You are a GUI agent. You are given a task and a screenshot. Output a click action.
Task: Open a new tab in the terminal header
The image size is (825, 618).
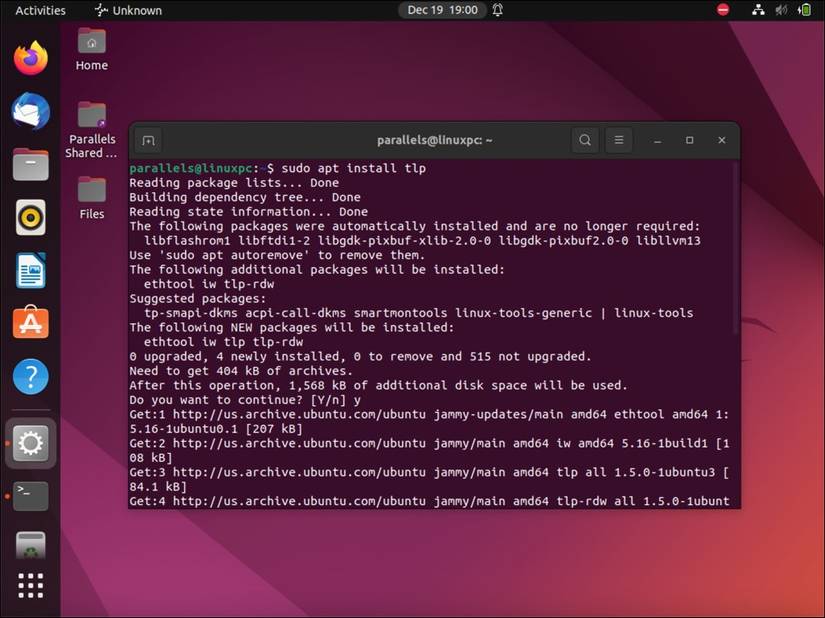pos(148,140)
